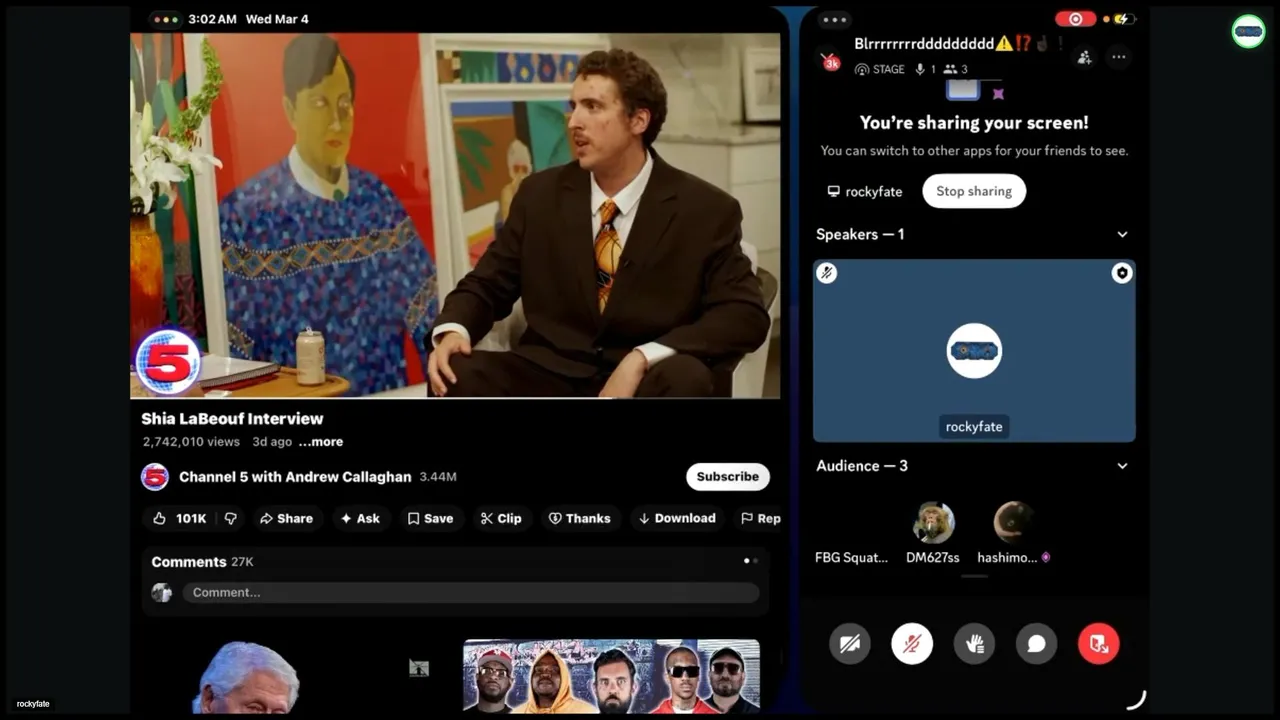The height and width of the screenshot is (720, 1280).
Task: Stop sharing your screen
Action: point(974,191)
